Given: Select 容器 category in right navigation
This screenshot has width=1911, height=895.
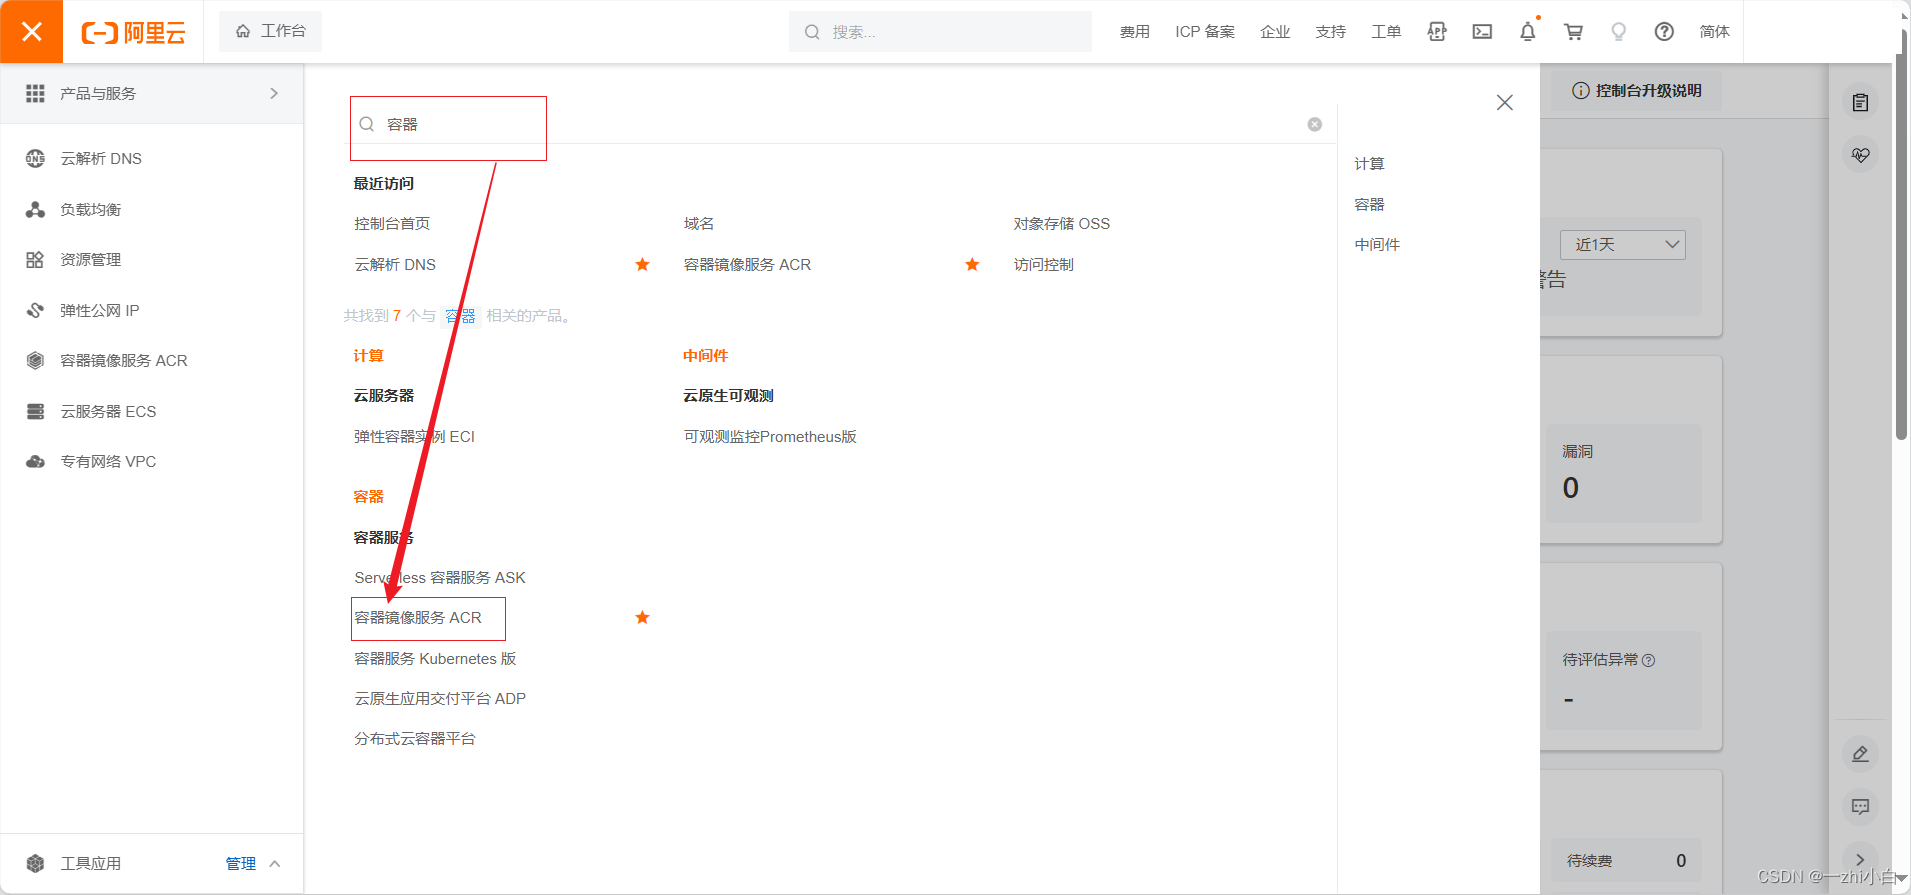Looking at the screenshot, I should tap(1369, 204).
